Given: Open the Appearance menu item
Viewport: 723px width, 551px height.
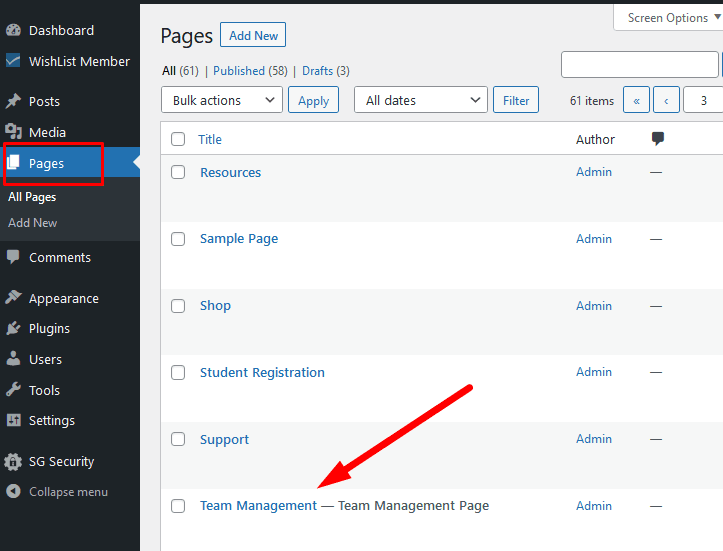Looking at the screenshot, I should click(64, 299).
